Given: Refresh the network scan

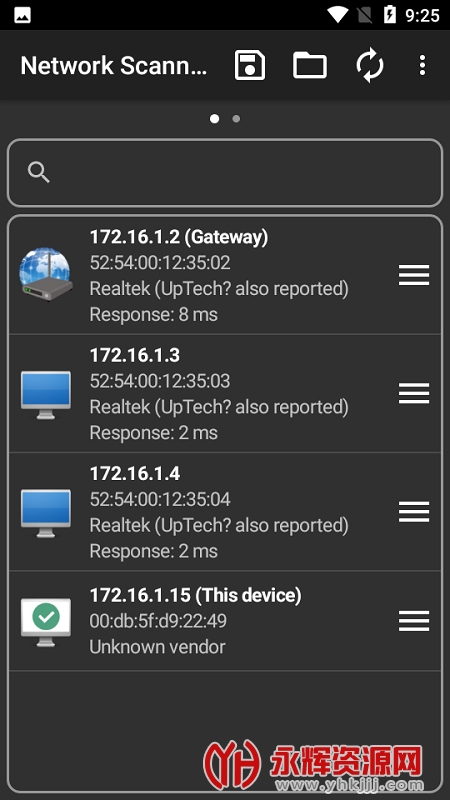Looking at the screenshot, I should 370,65.
